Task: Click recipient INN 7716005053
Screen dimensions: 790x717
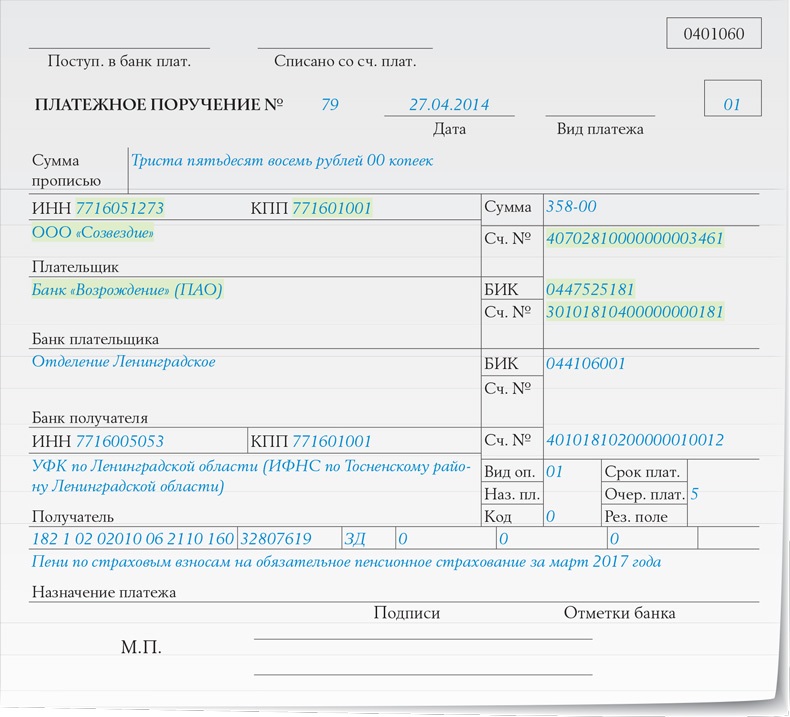Action: [120, 441]
